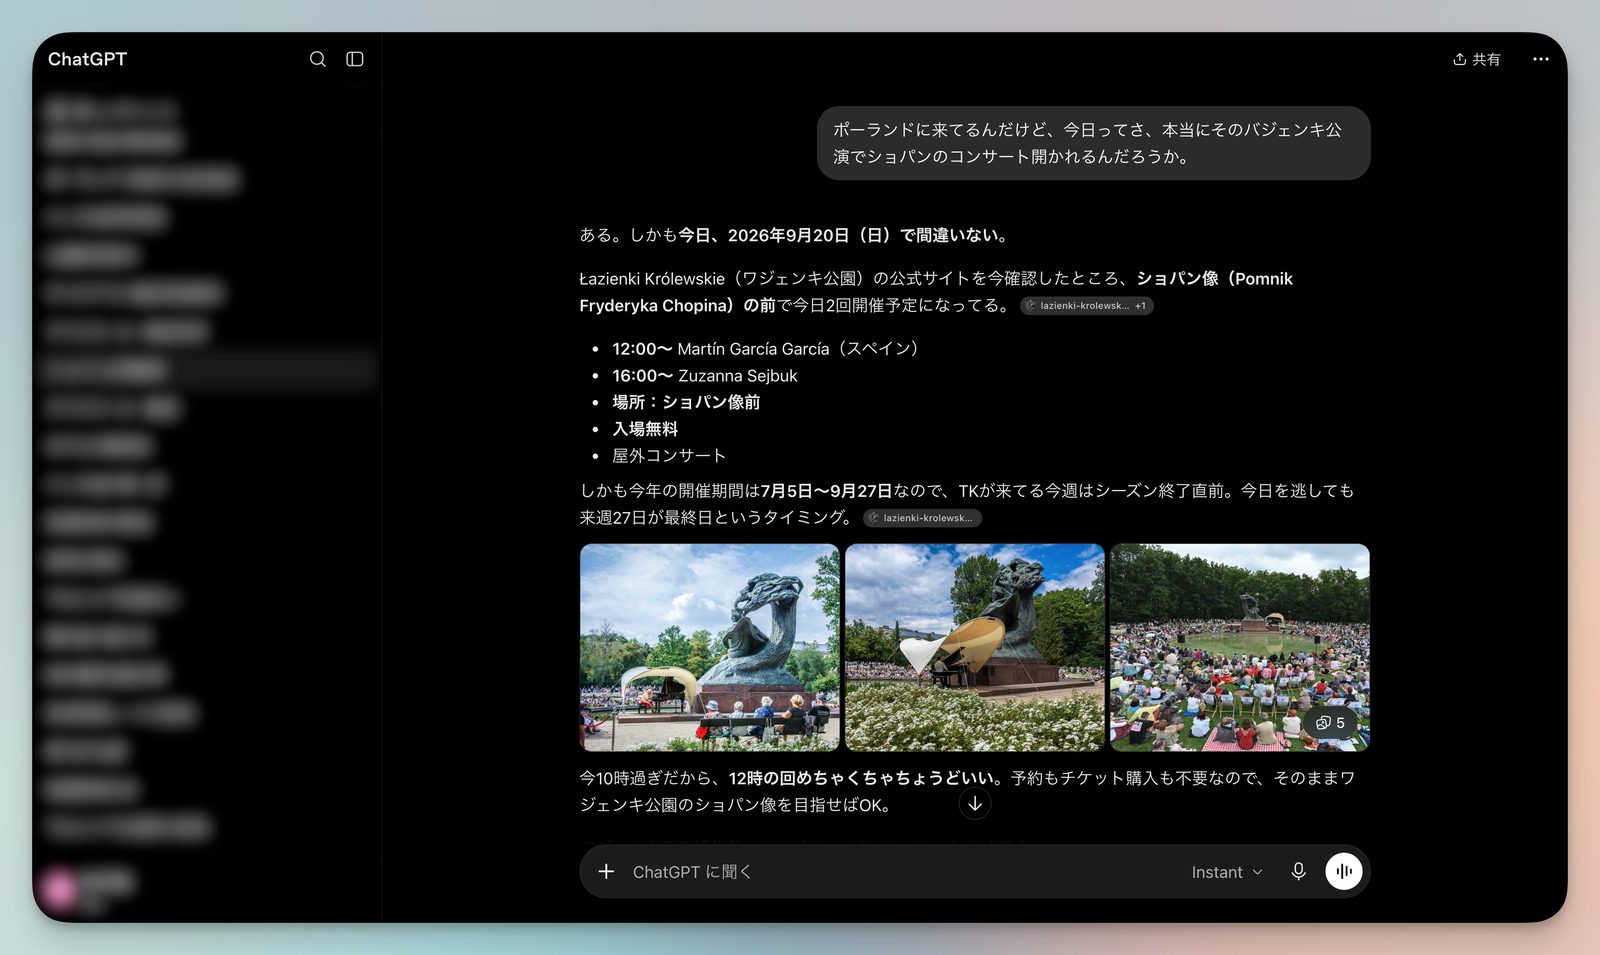
Task: Open the crowd-on-lawn photo thumbnail
Action: point(1240,647)
